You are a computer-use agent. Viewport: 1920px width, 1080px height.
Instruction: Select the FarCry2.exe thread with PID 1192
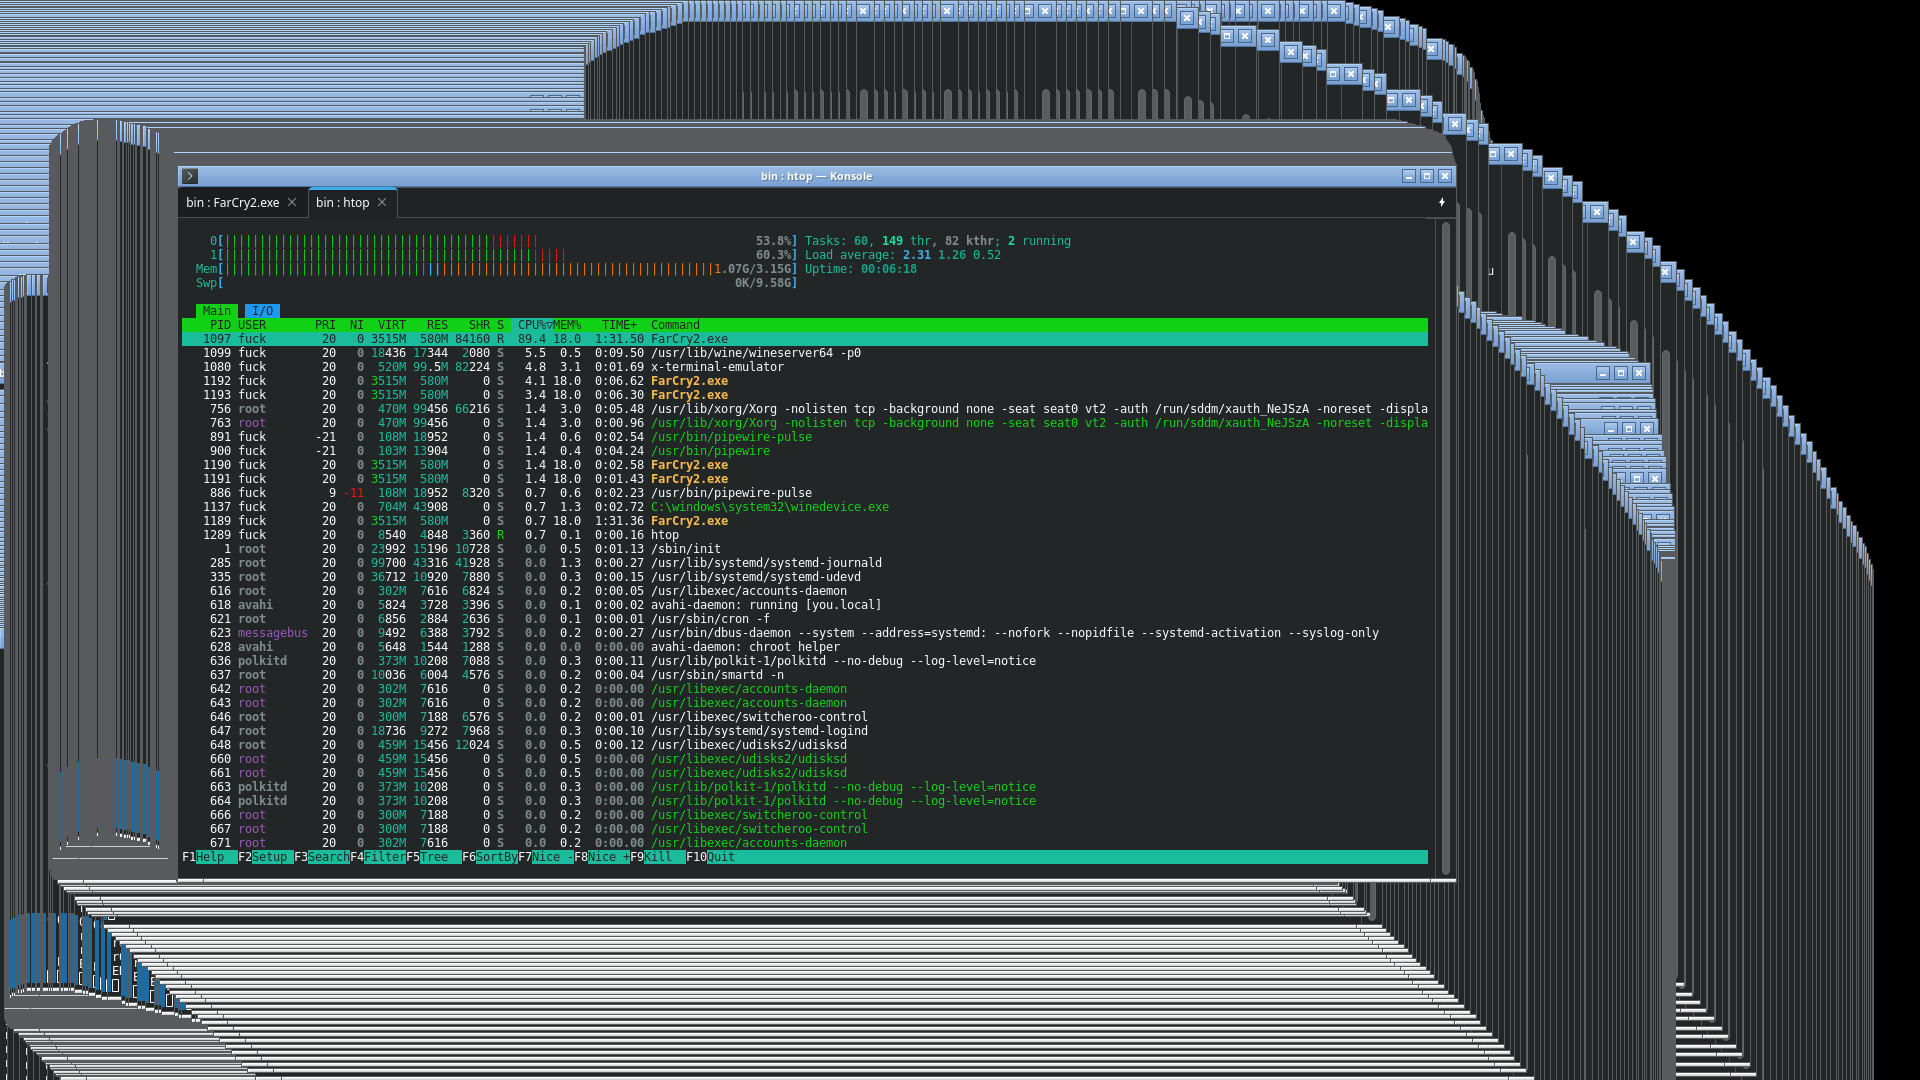point(805,381)
